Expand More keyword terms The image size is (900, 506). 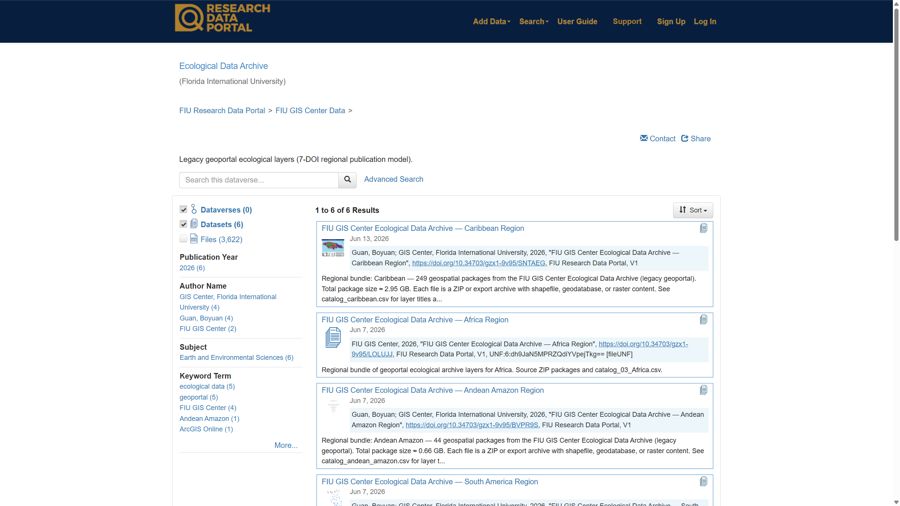tap(285, 445)
